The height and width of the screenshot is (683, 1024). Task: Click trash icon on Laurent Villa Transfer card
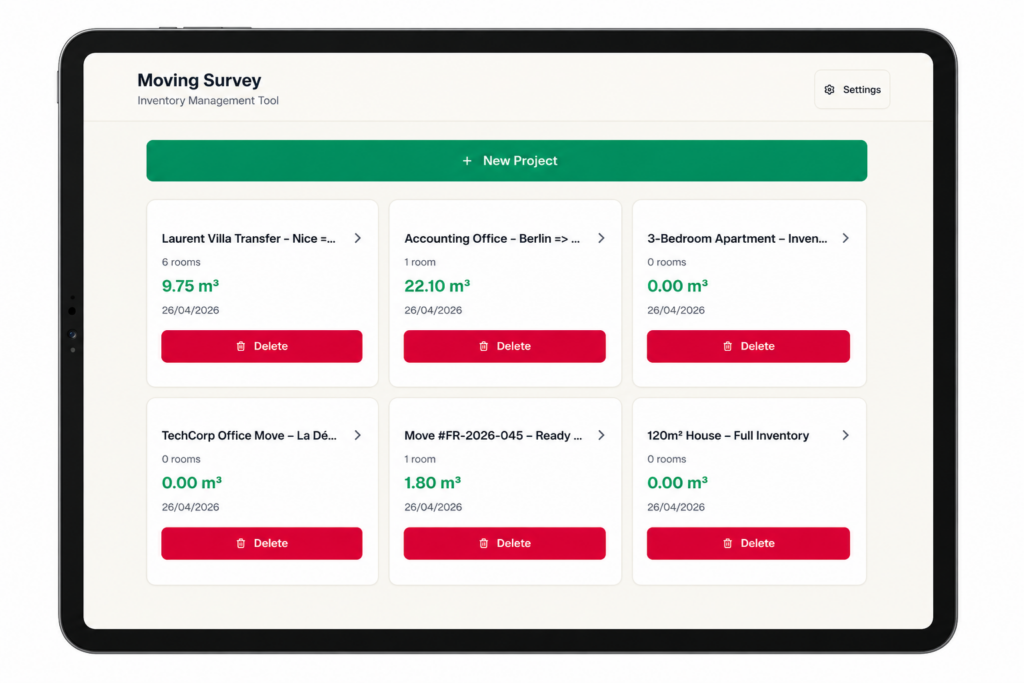(240, 347)
